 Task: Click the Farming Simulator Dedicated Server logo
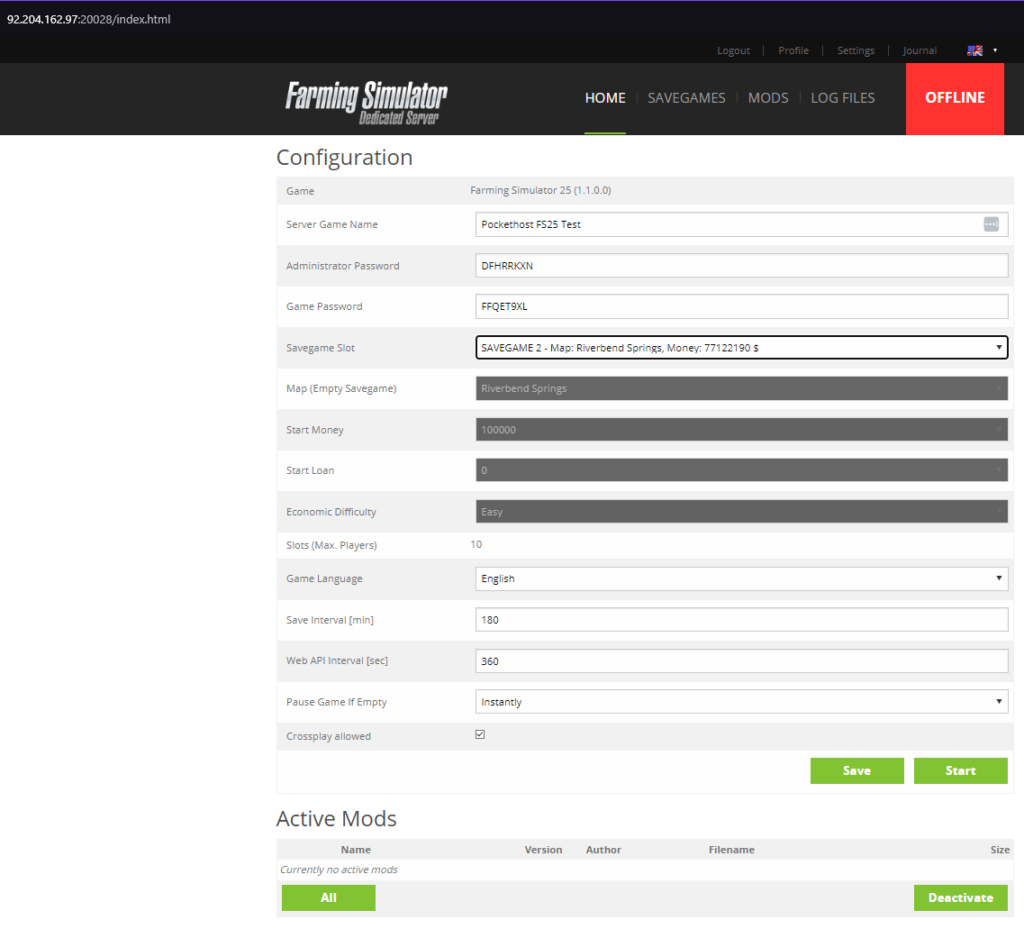tap(366, 101)
